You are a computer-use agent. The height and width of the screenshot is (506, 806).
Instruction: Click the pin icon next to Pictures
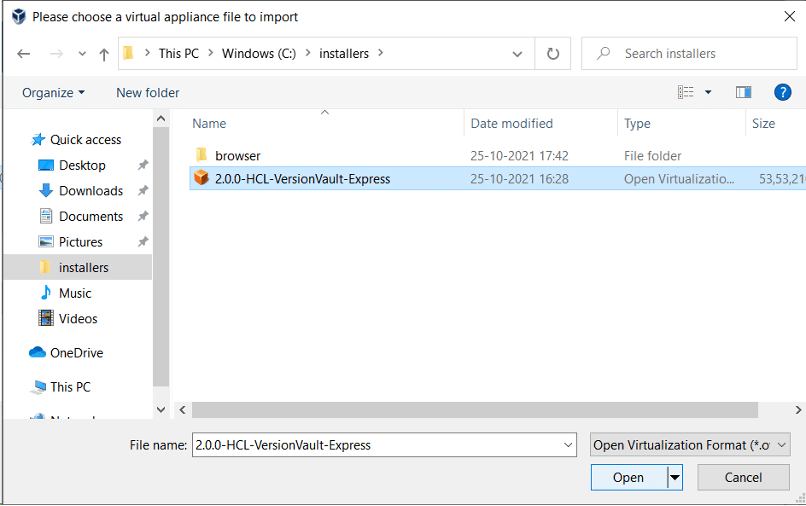pos(143,242)
